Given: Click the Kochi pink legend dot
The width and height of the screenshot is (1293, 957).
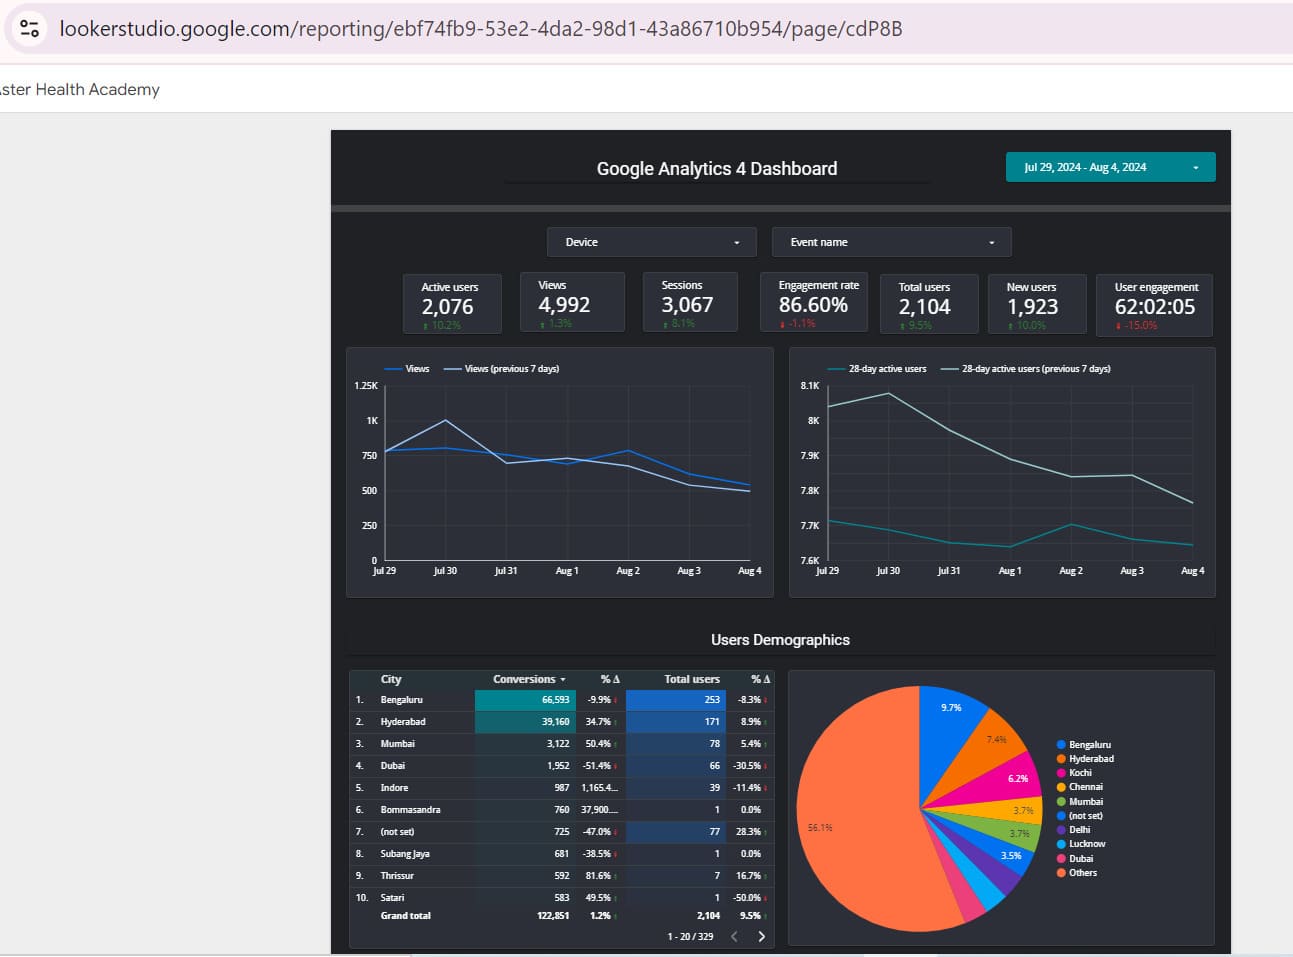Looking at the screenshot, I should pos(1061,773).
